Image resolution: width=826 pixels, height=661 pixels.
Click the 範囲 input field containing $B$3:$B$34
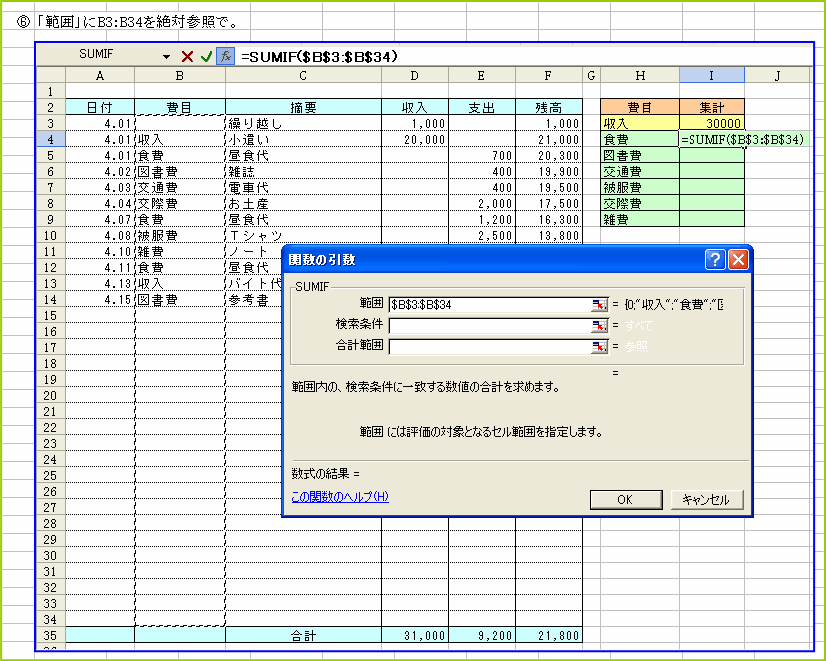click(x=489, y=303)
